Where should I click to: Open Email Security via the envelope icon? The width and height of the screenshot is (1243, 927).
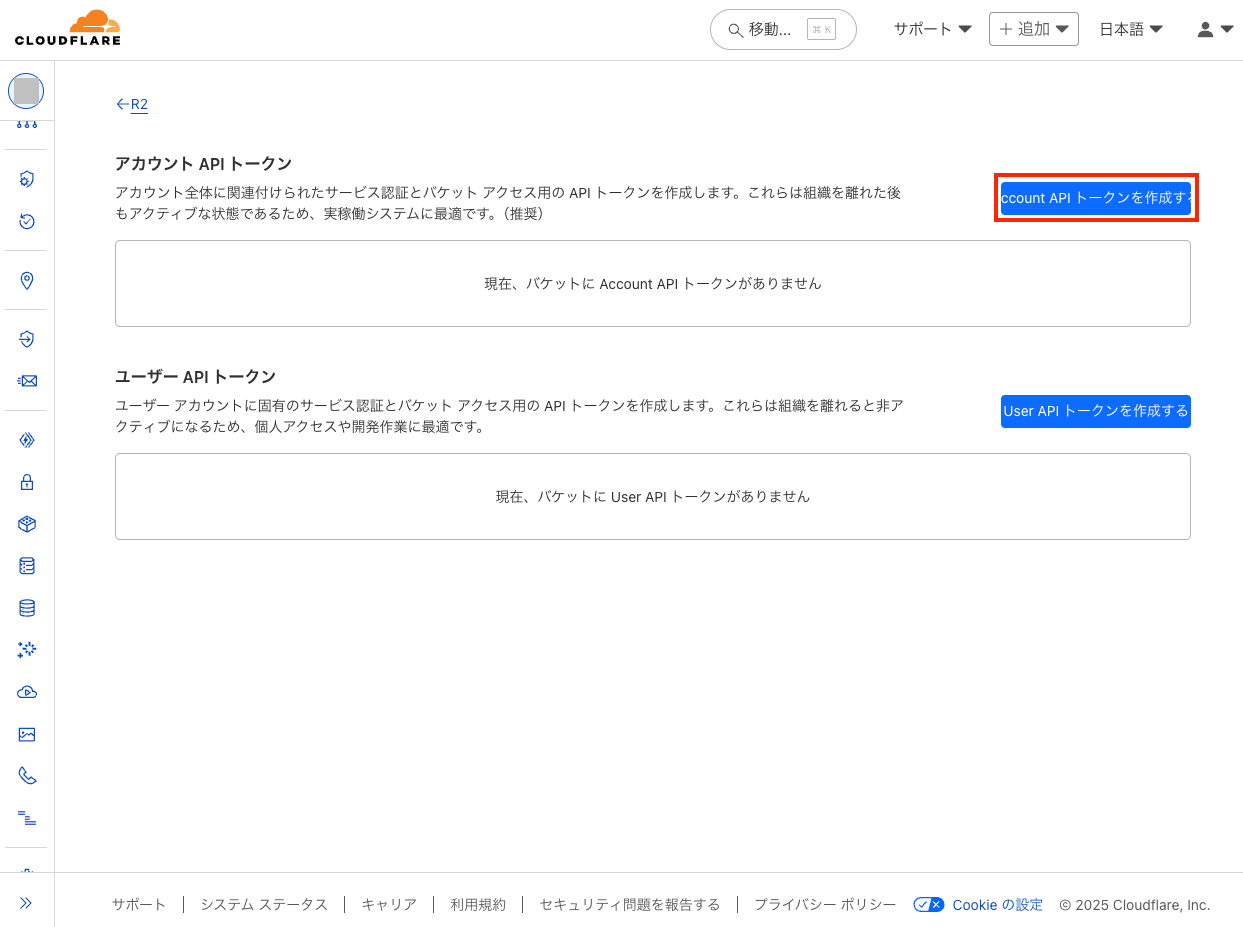[26, 381]
